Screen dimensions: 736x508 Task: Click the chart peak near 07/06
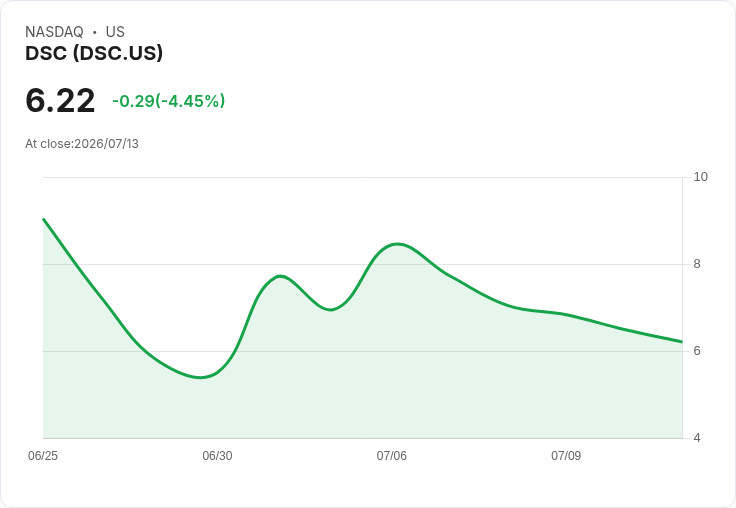pyautogui.click(x=398, y=244)
